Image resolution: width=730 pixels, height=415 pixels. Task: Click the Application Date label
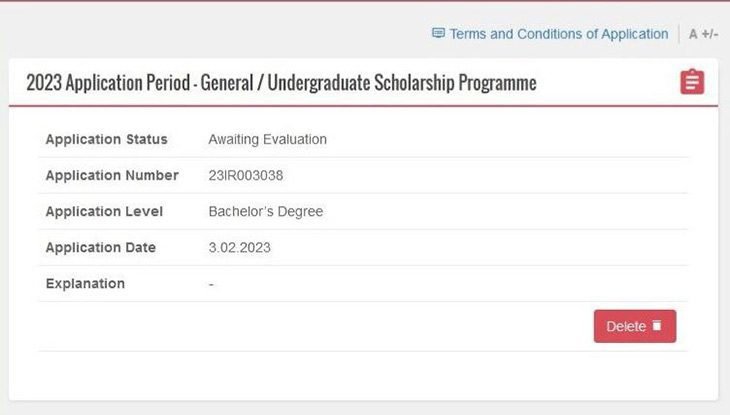101,247
